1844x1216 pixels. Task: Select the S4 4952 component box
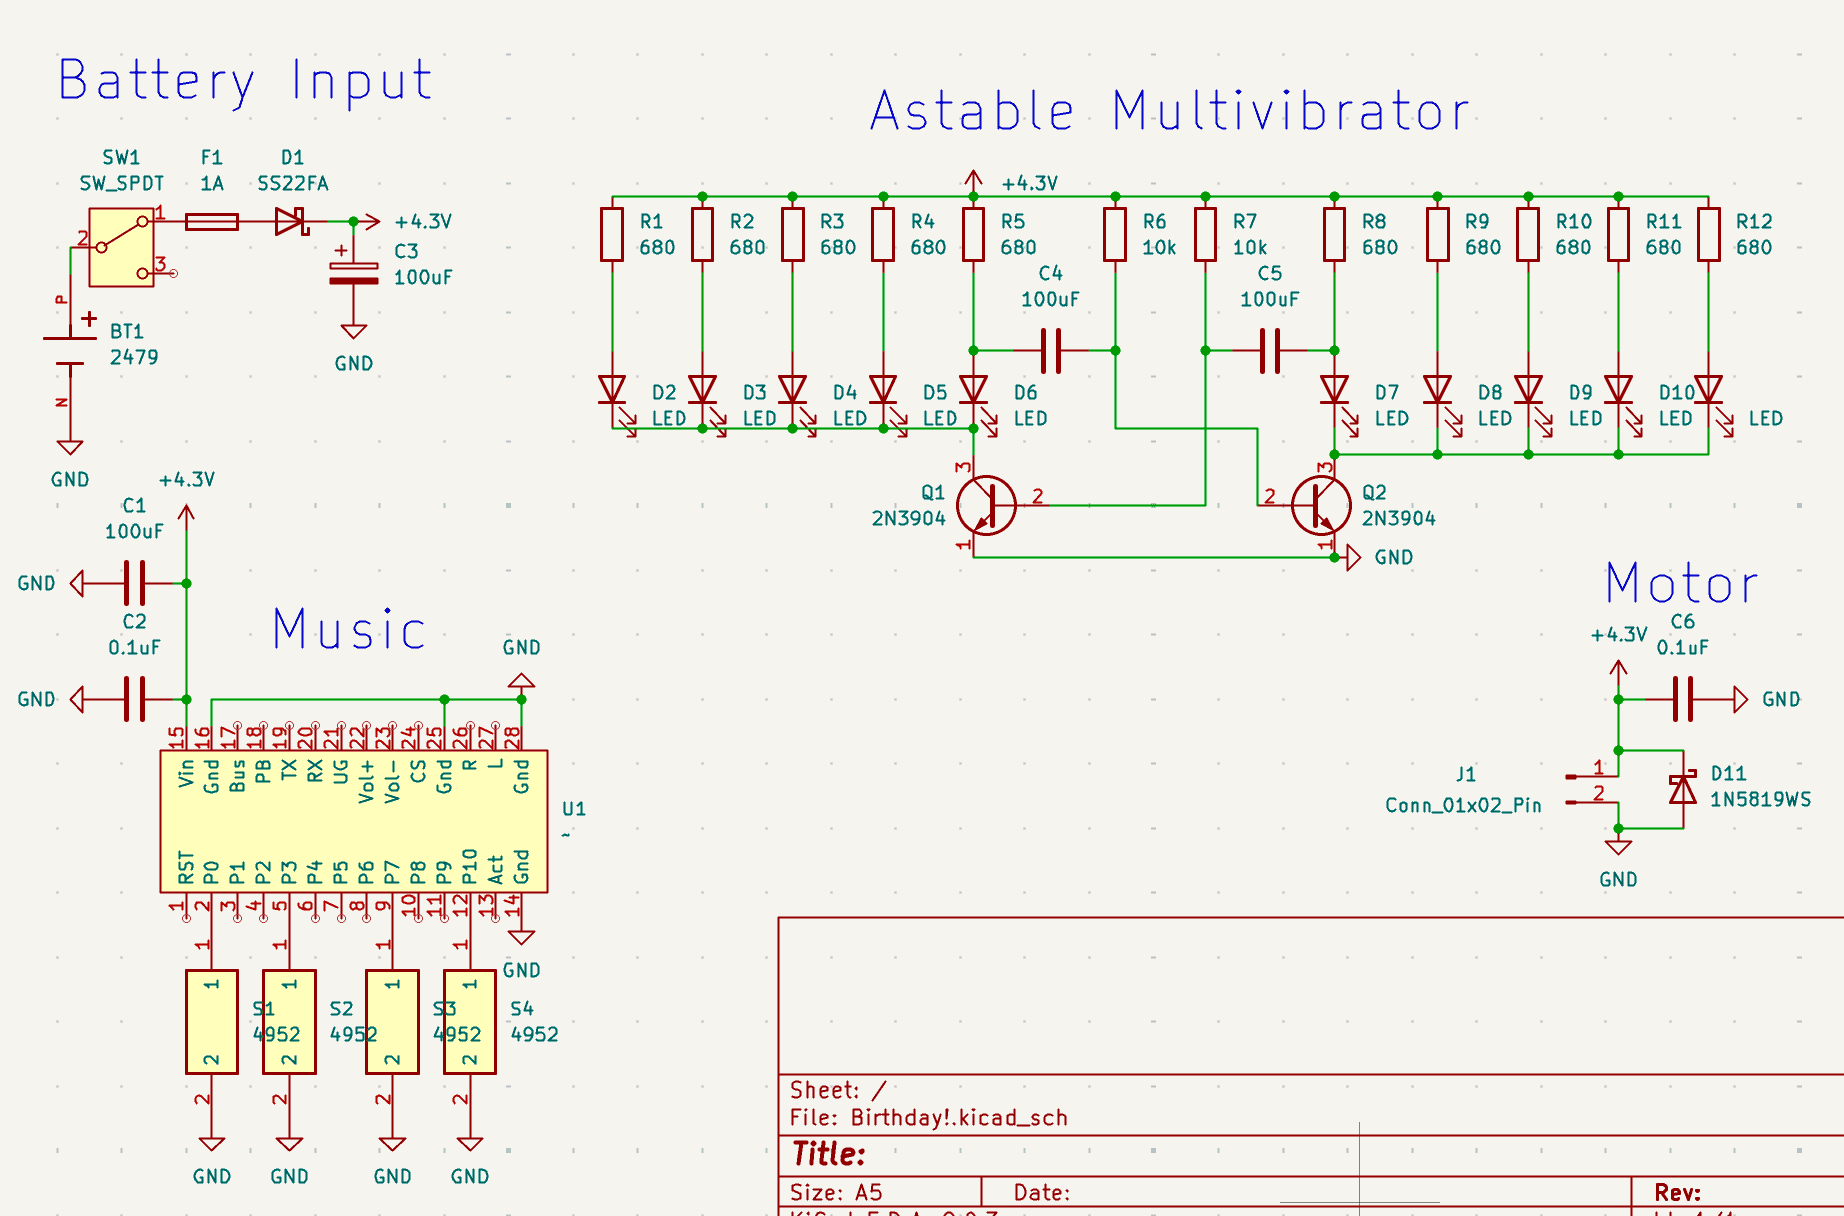tap(470, 1022)
